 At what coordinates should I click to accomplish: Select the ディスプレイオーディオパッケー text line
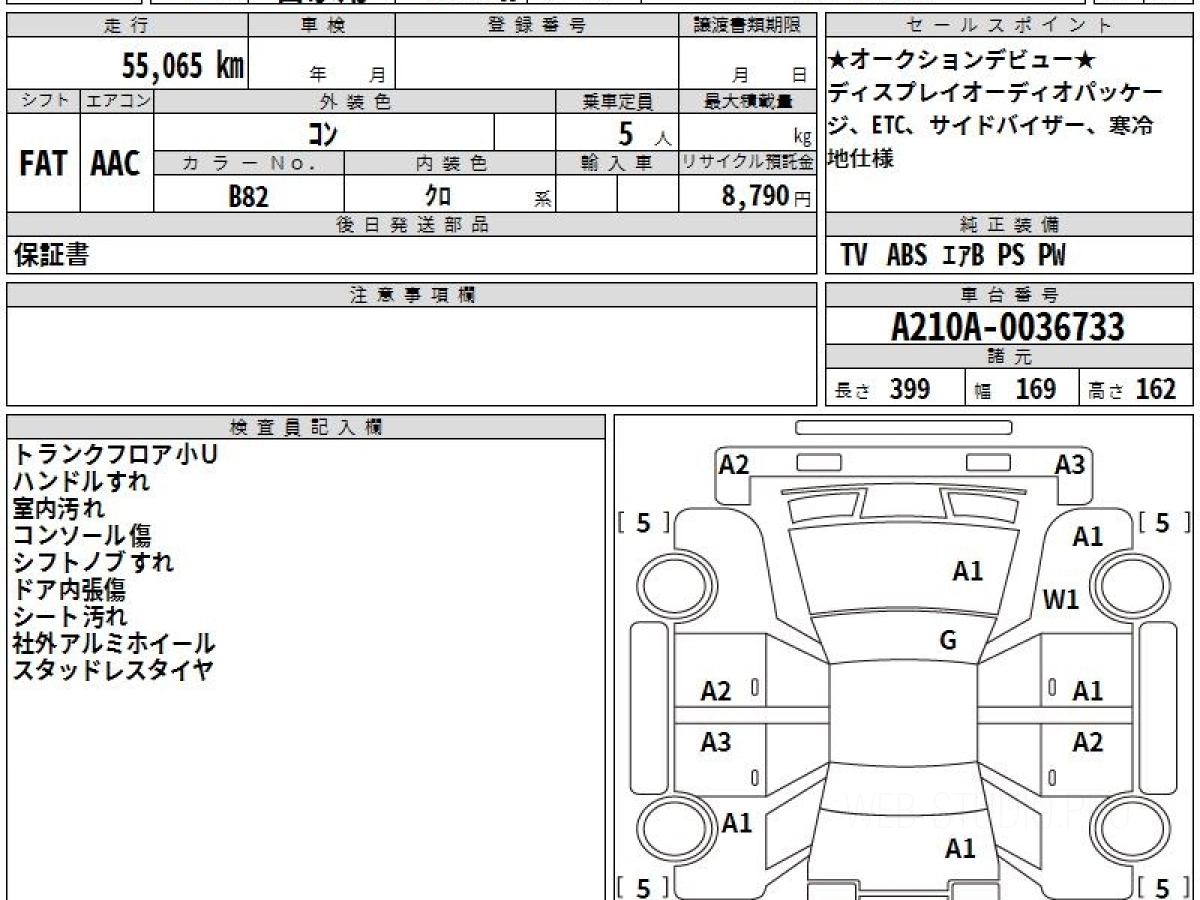point(996,93)
